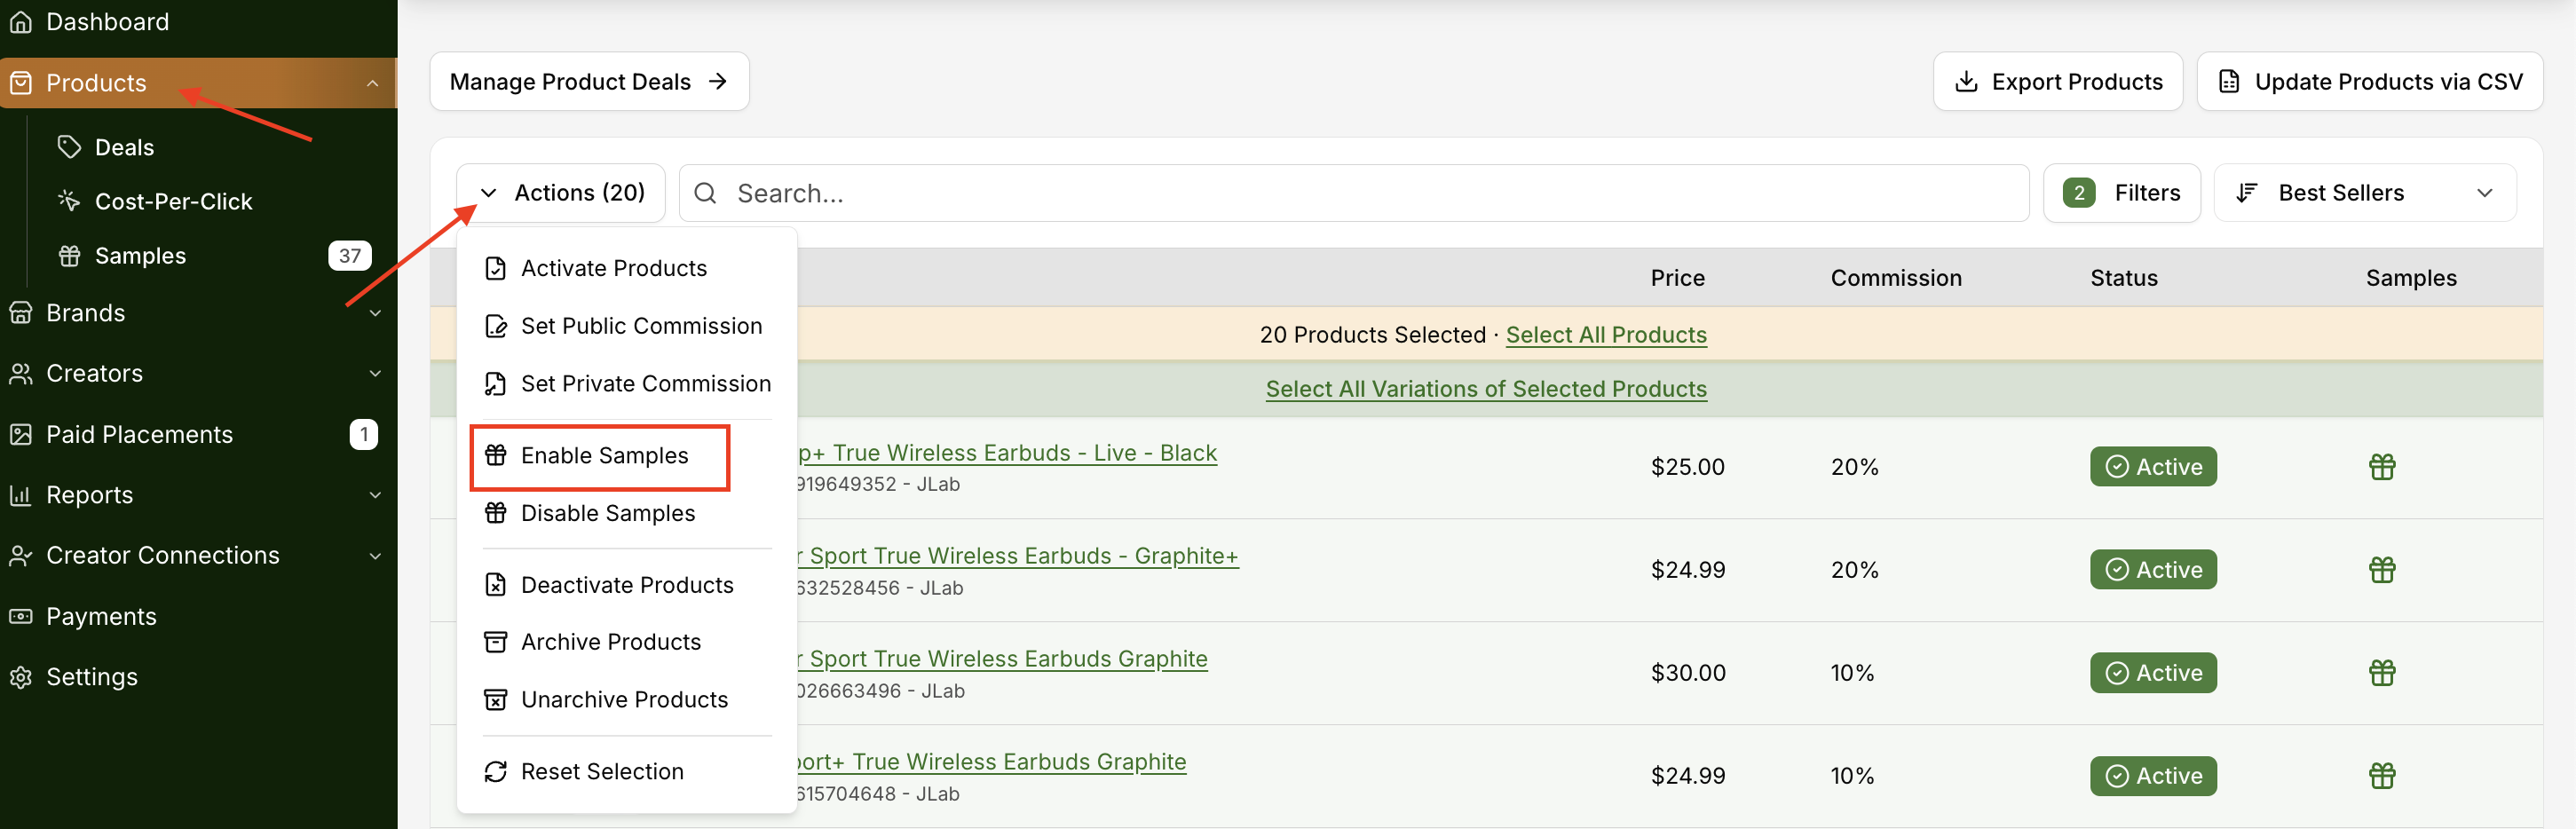Viewport: 2576px width, 829px height.
Task: Collapse the Products sidebar section
Action: (x=373, y=83)
